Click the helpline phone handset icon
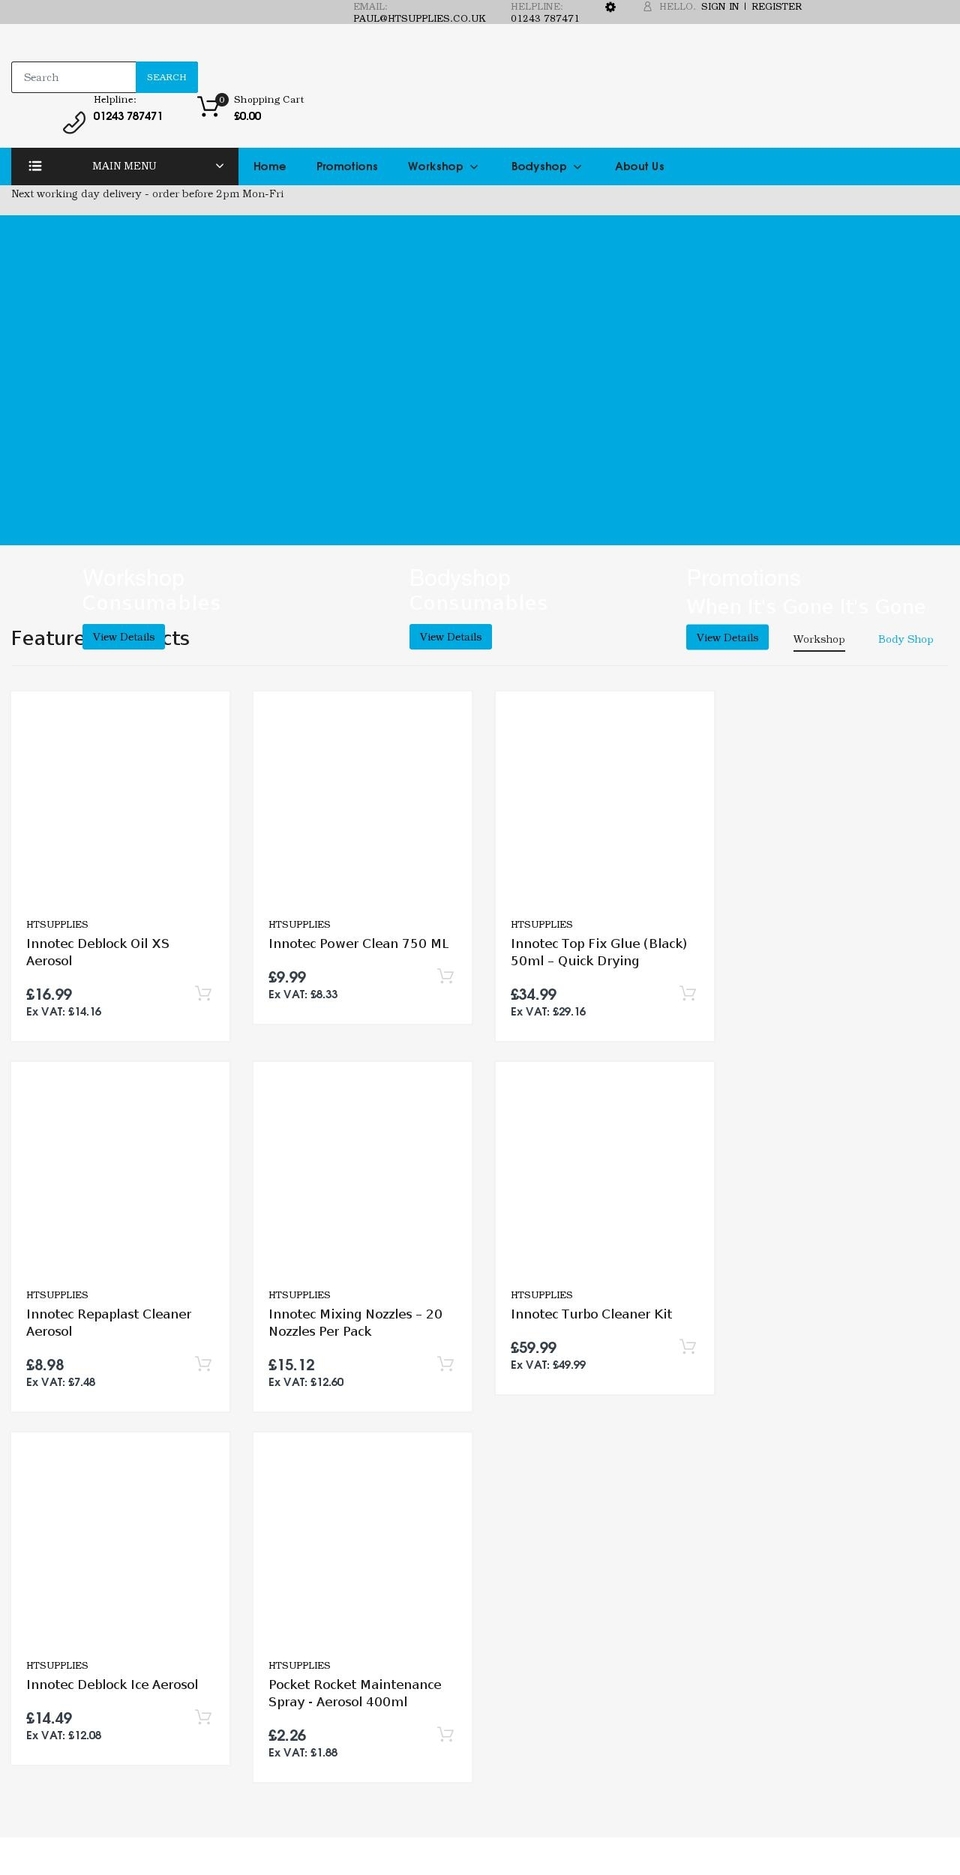This screenshot has width=960, height=1875. (x=75, y=122)
